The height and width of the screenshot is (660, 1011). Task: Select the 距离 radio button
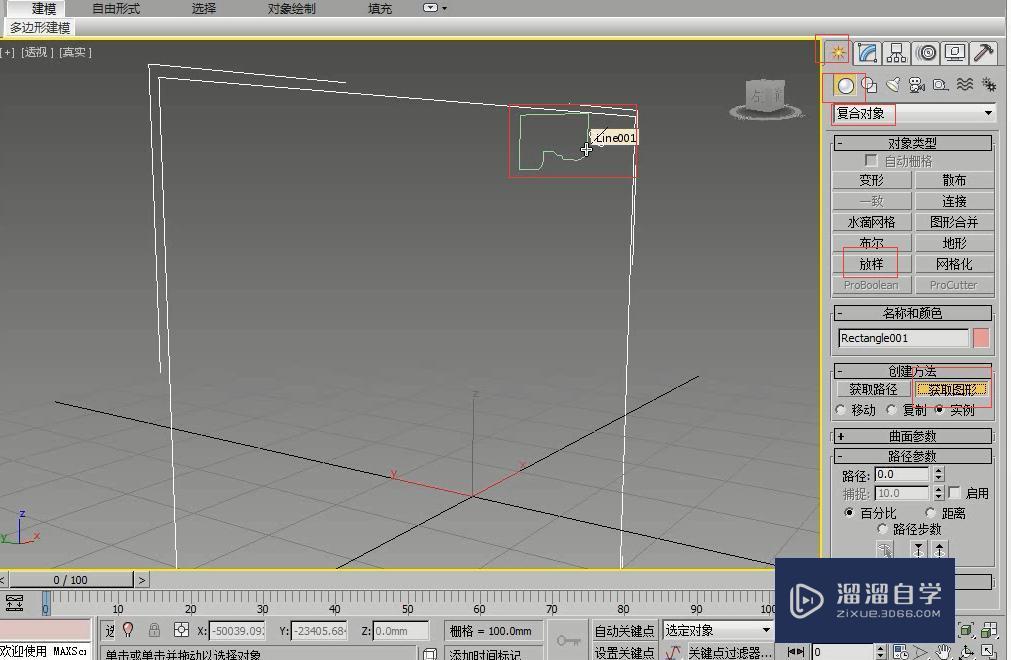pos(930,513)
